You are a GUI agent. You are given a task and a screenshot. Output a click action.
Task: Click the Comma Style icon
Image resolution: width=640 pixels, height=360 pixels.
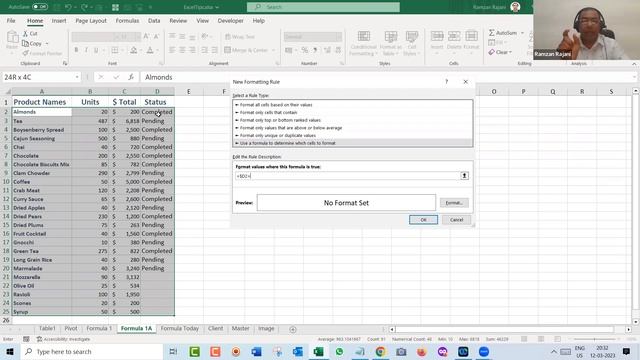tap(315, 50)
